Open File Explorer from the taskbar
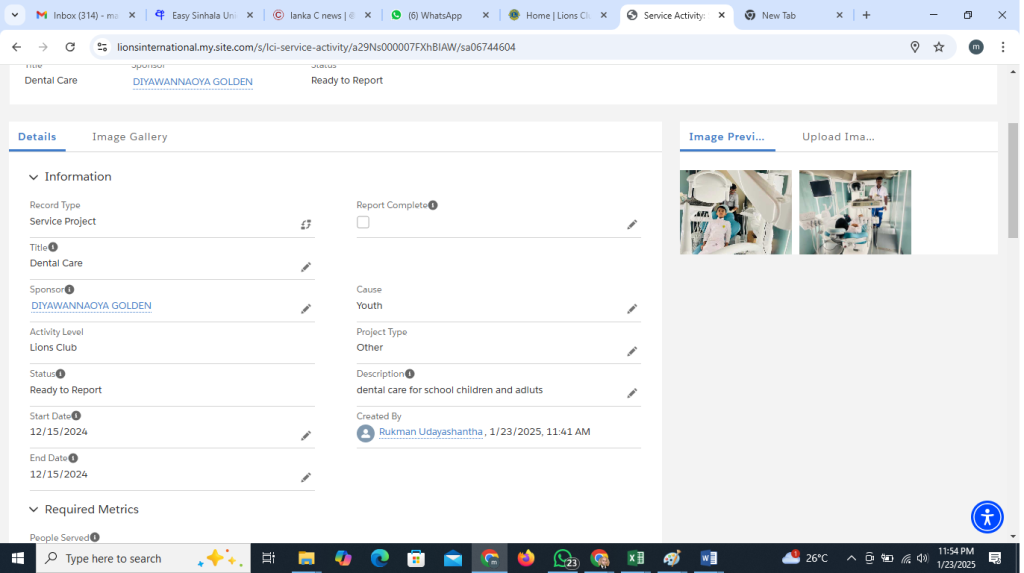 click(306, 558)
